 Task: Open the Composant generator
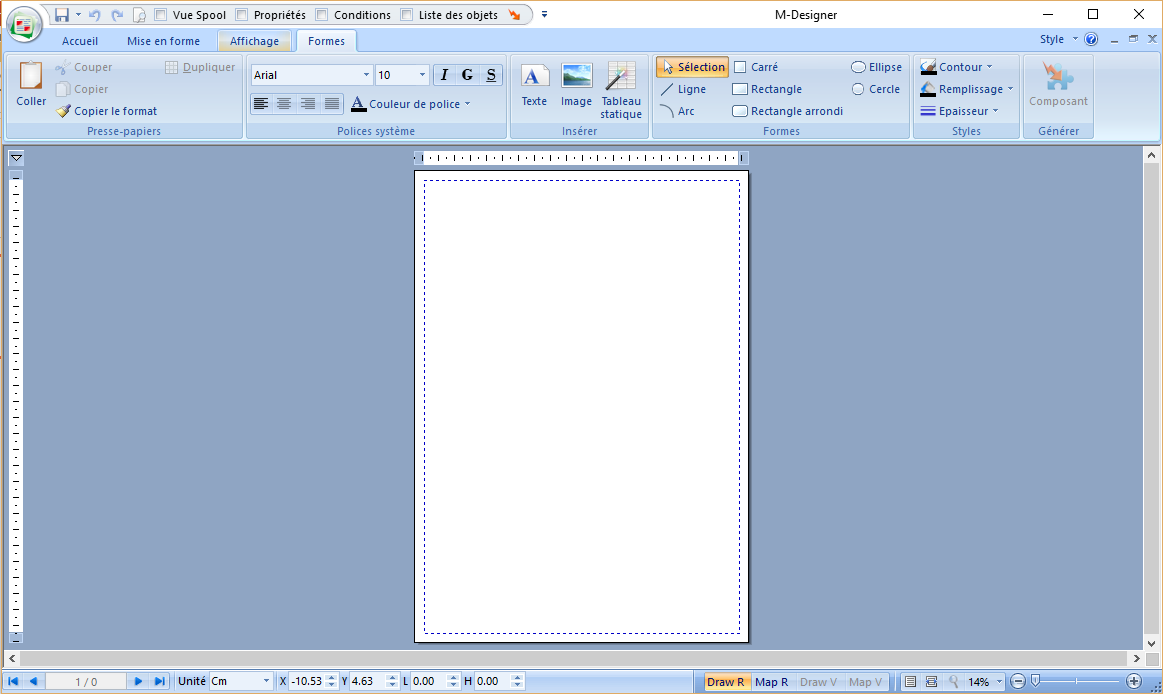[x=1057, y=90]
